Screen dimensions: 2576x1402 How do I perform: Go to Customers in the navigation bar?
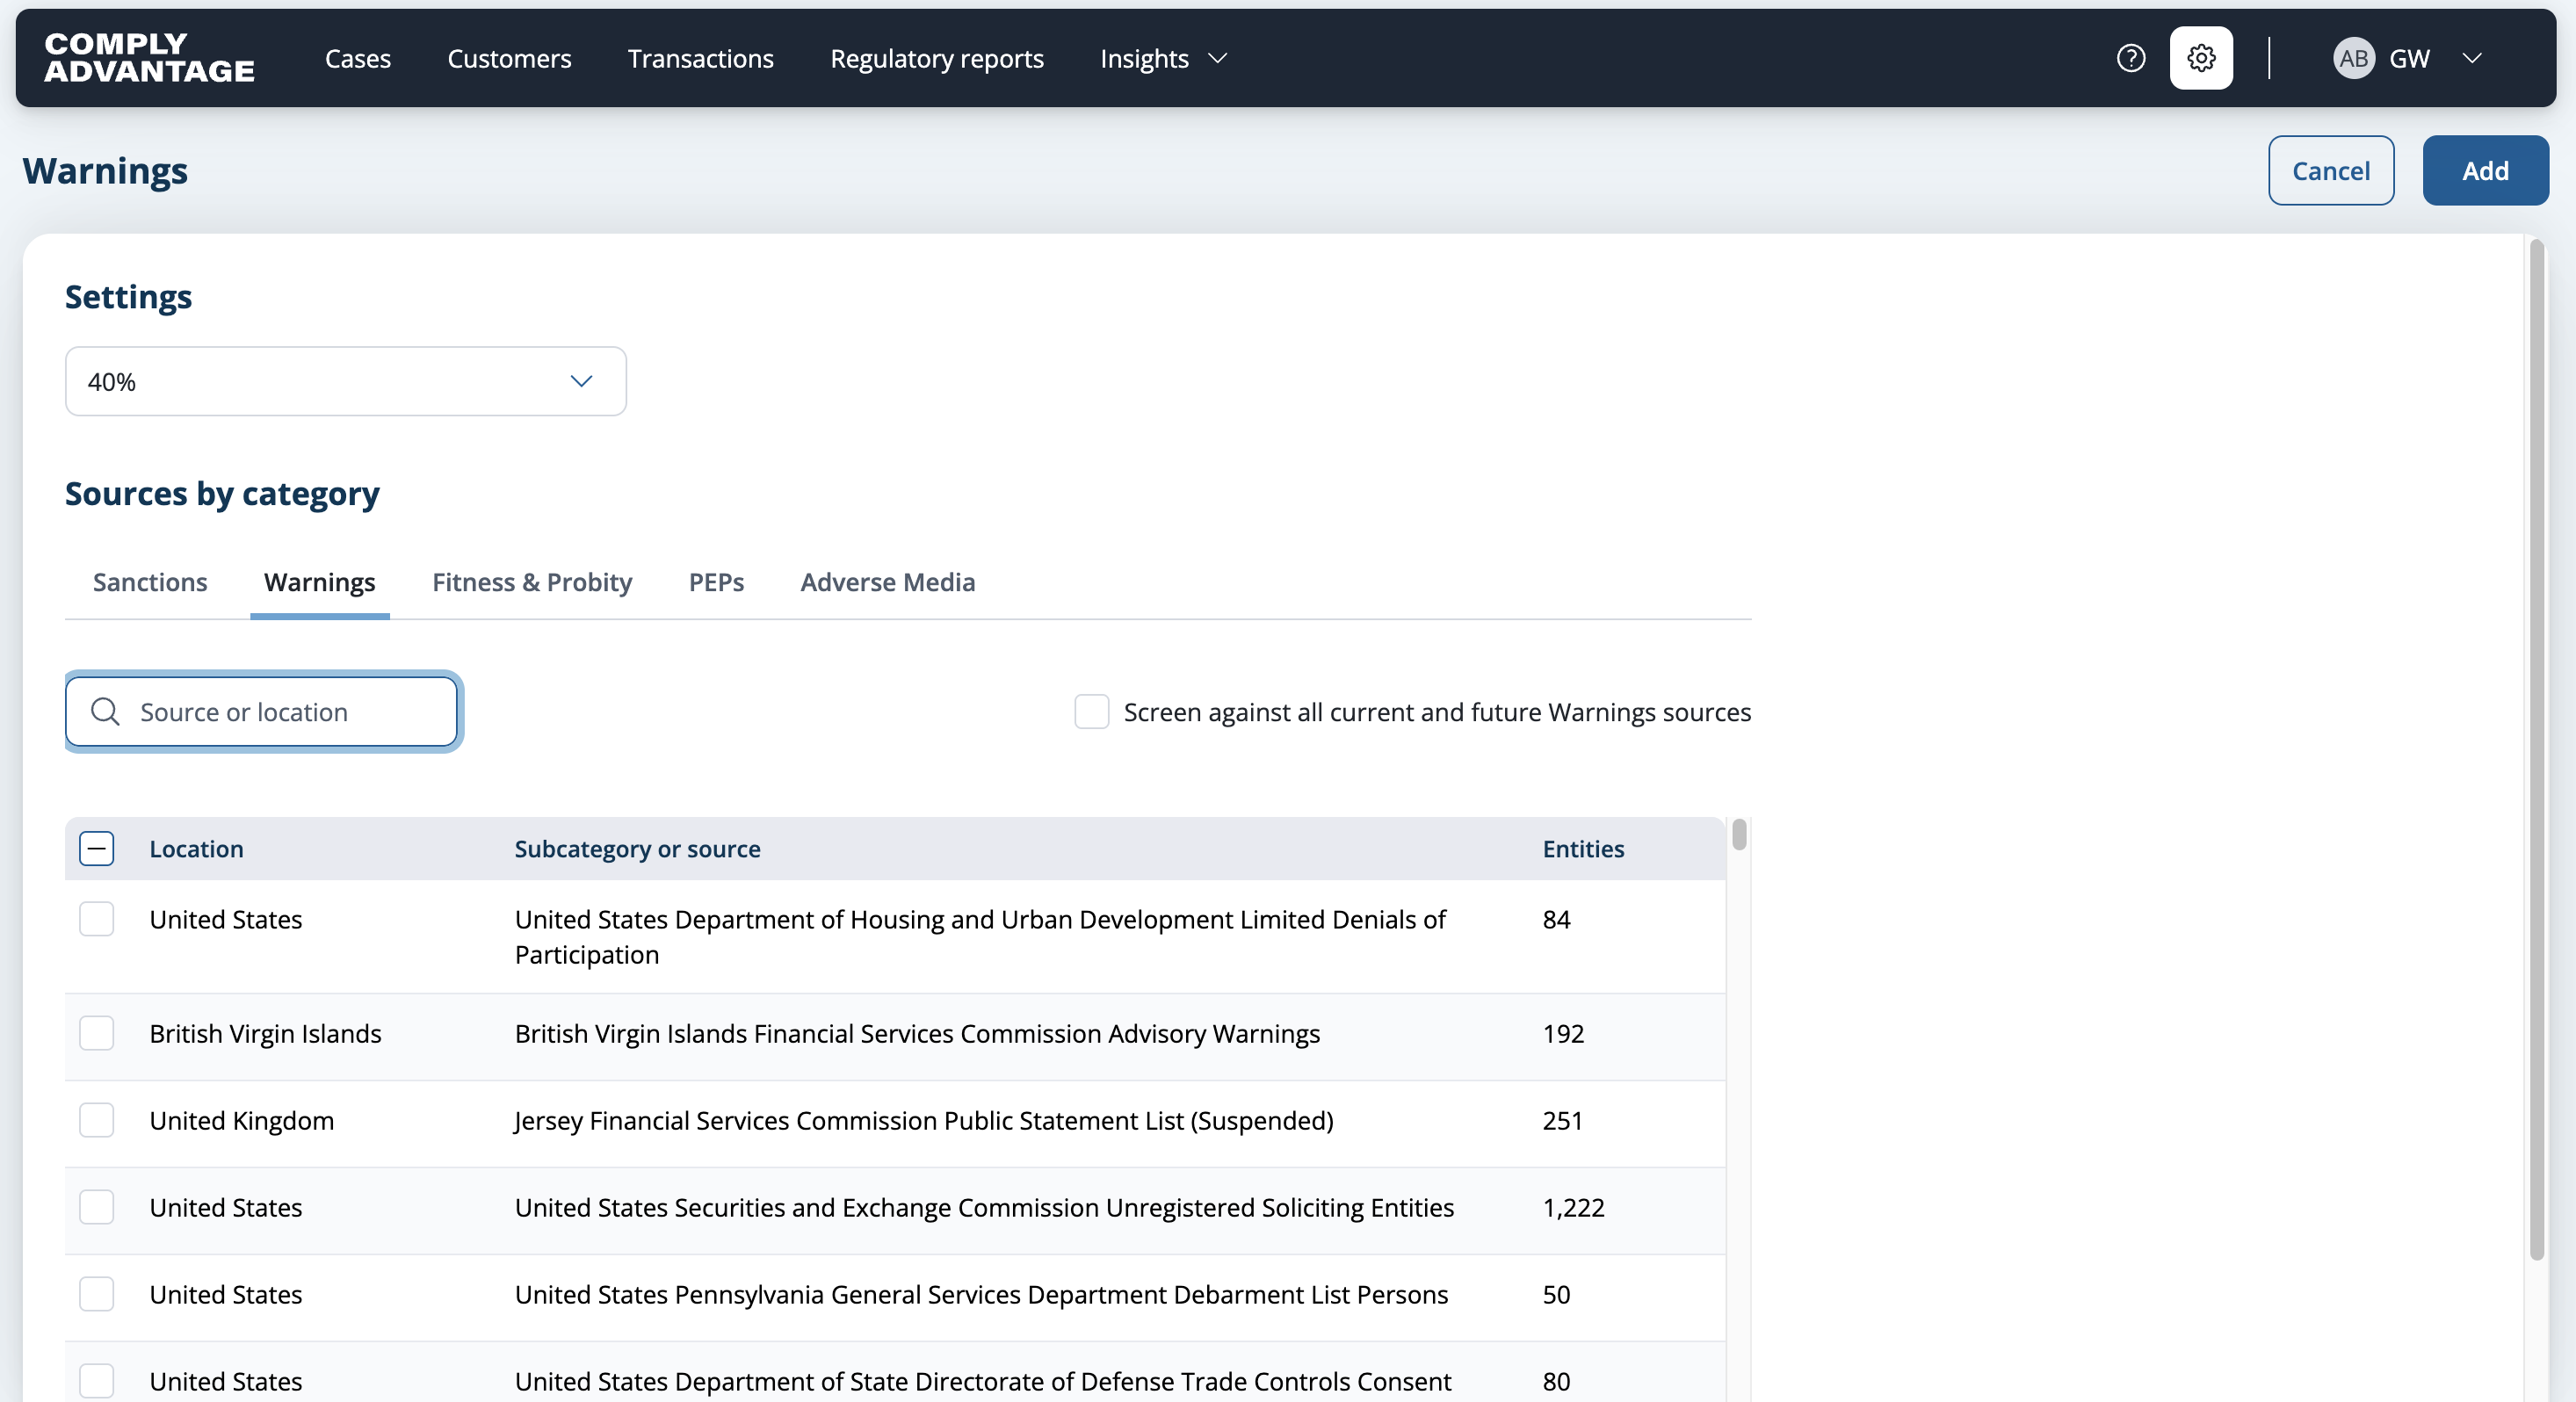tap(509, 58)
